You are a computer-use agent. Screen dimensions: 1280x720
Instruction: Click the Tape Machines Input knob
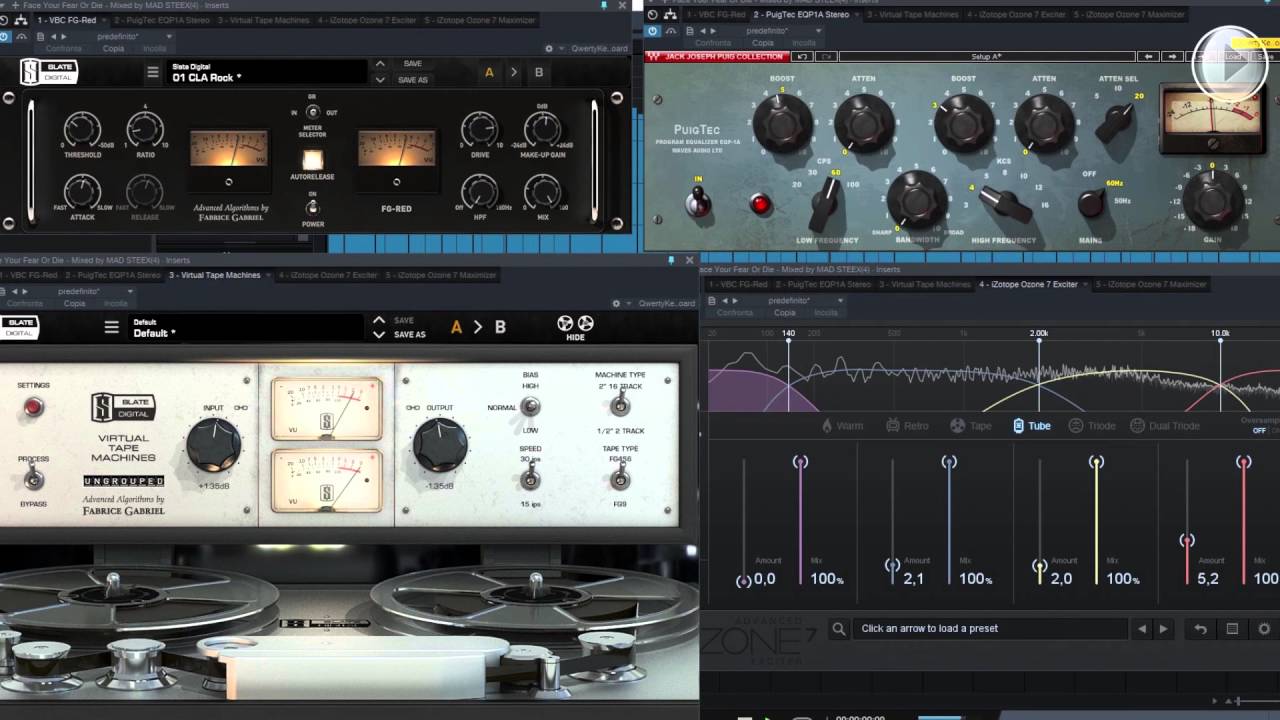(214, 445)
